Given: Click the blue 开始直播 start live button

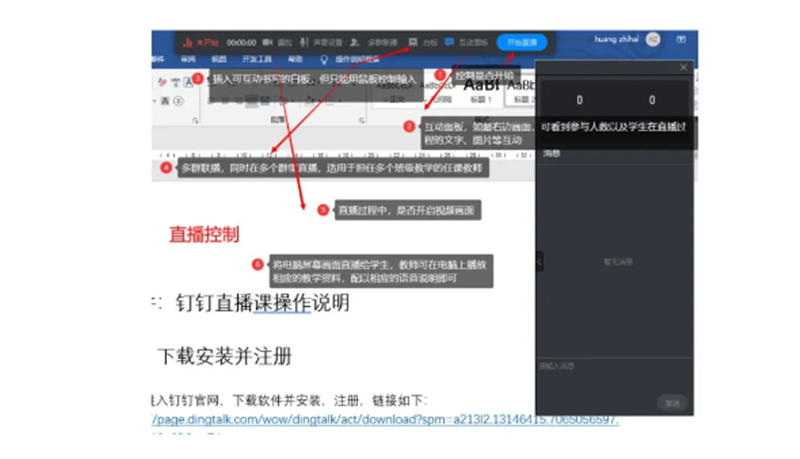Looking at the screenshot, I should (521, 42).
